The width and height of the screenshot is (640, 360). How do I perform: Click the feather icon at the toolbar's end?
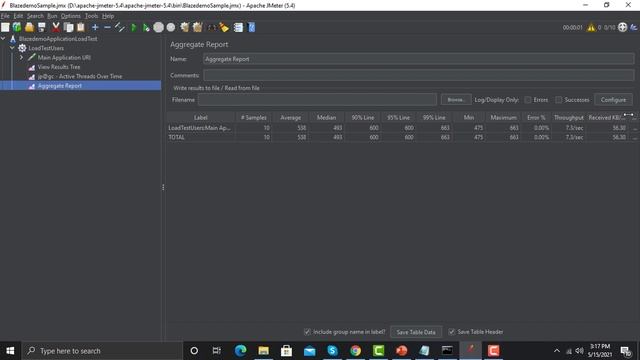click(x=634, y=27)
